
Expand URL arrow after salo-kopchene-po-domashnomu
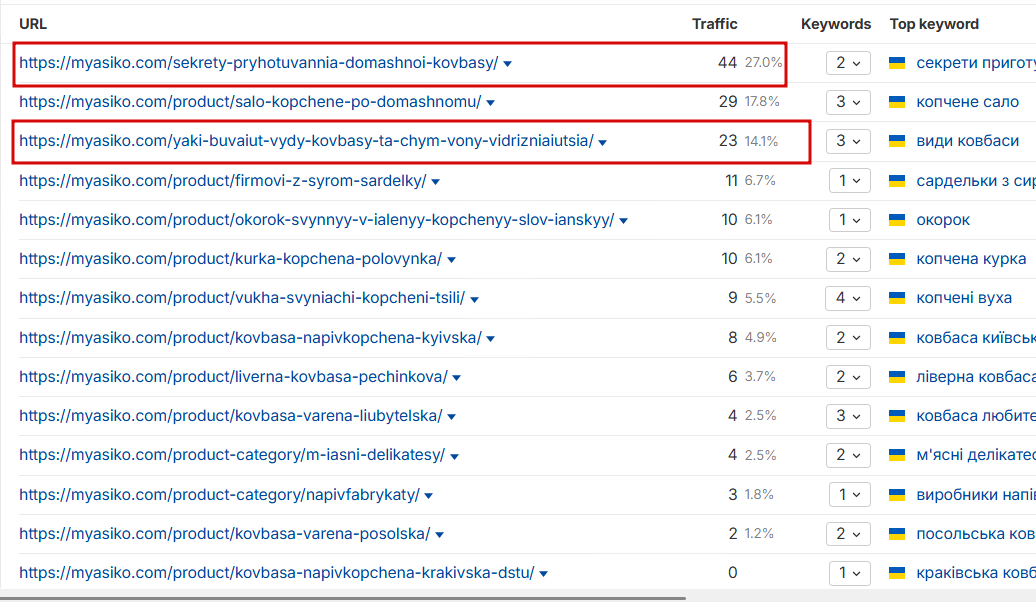490,103
